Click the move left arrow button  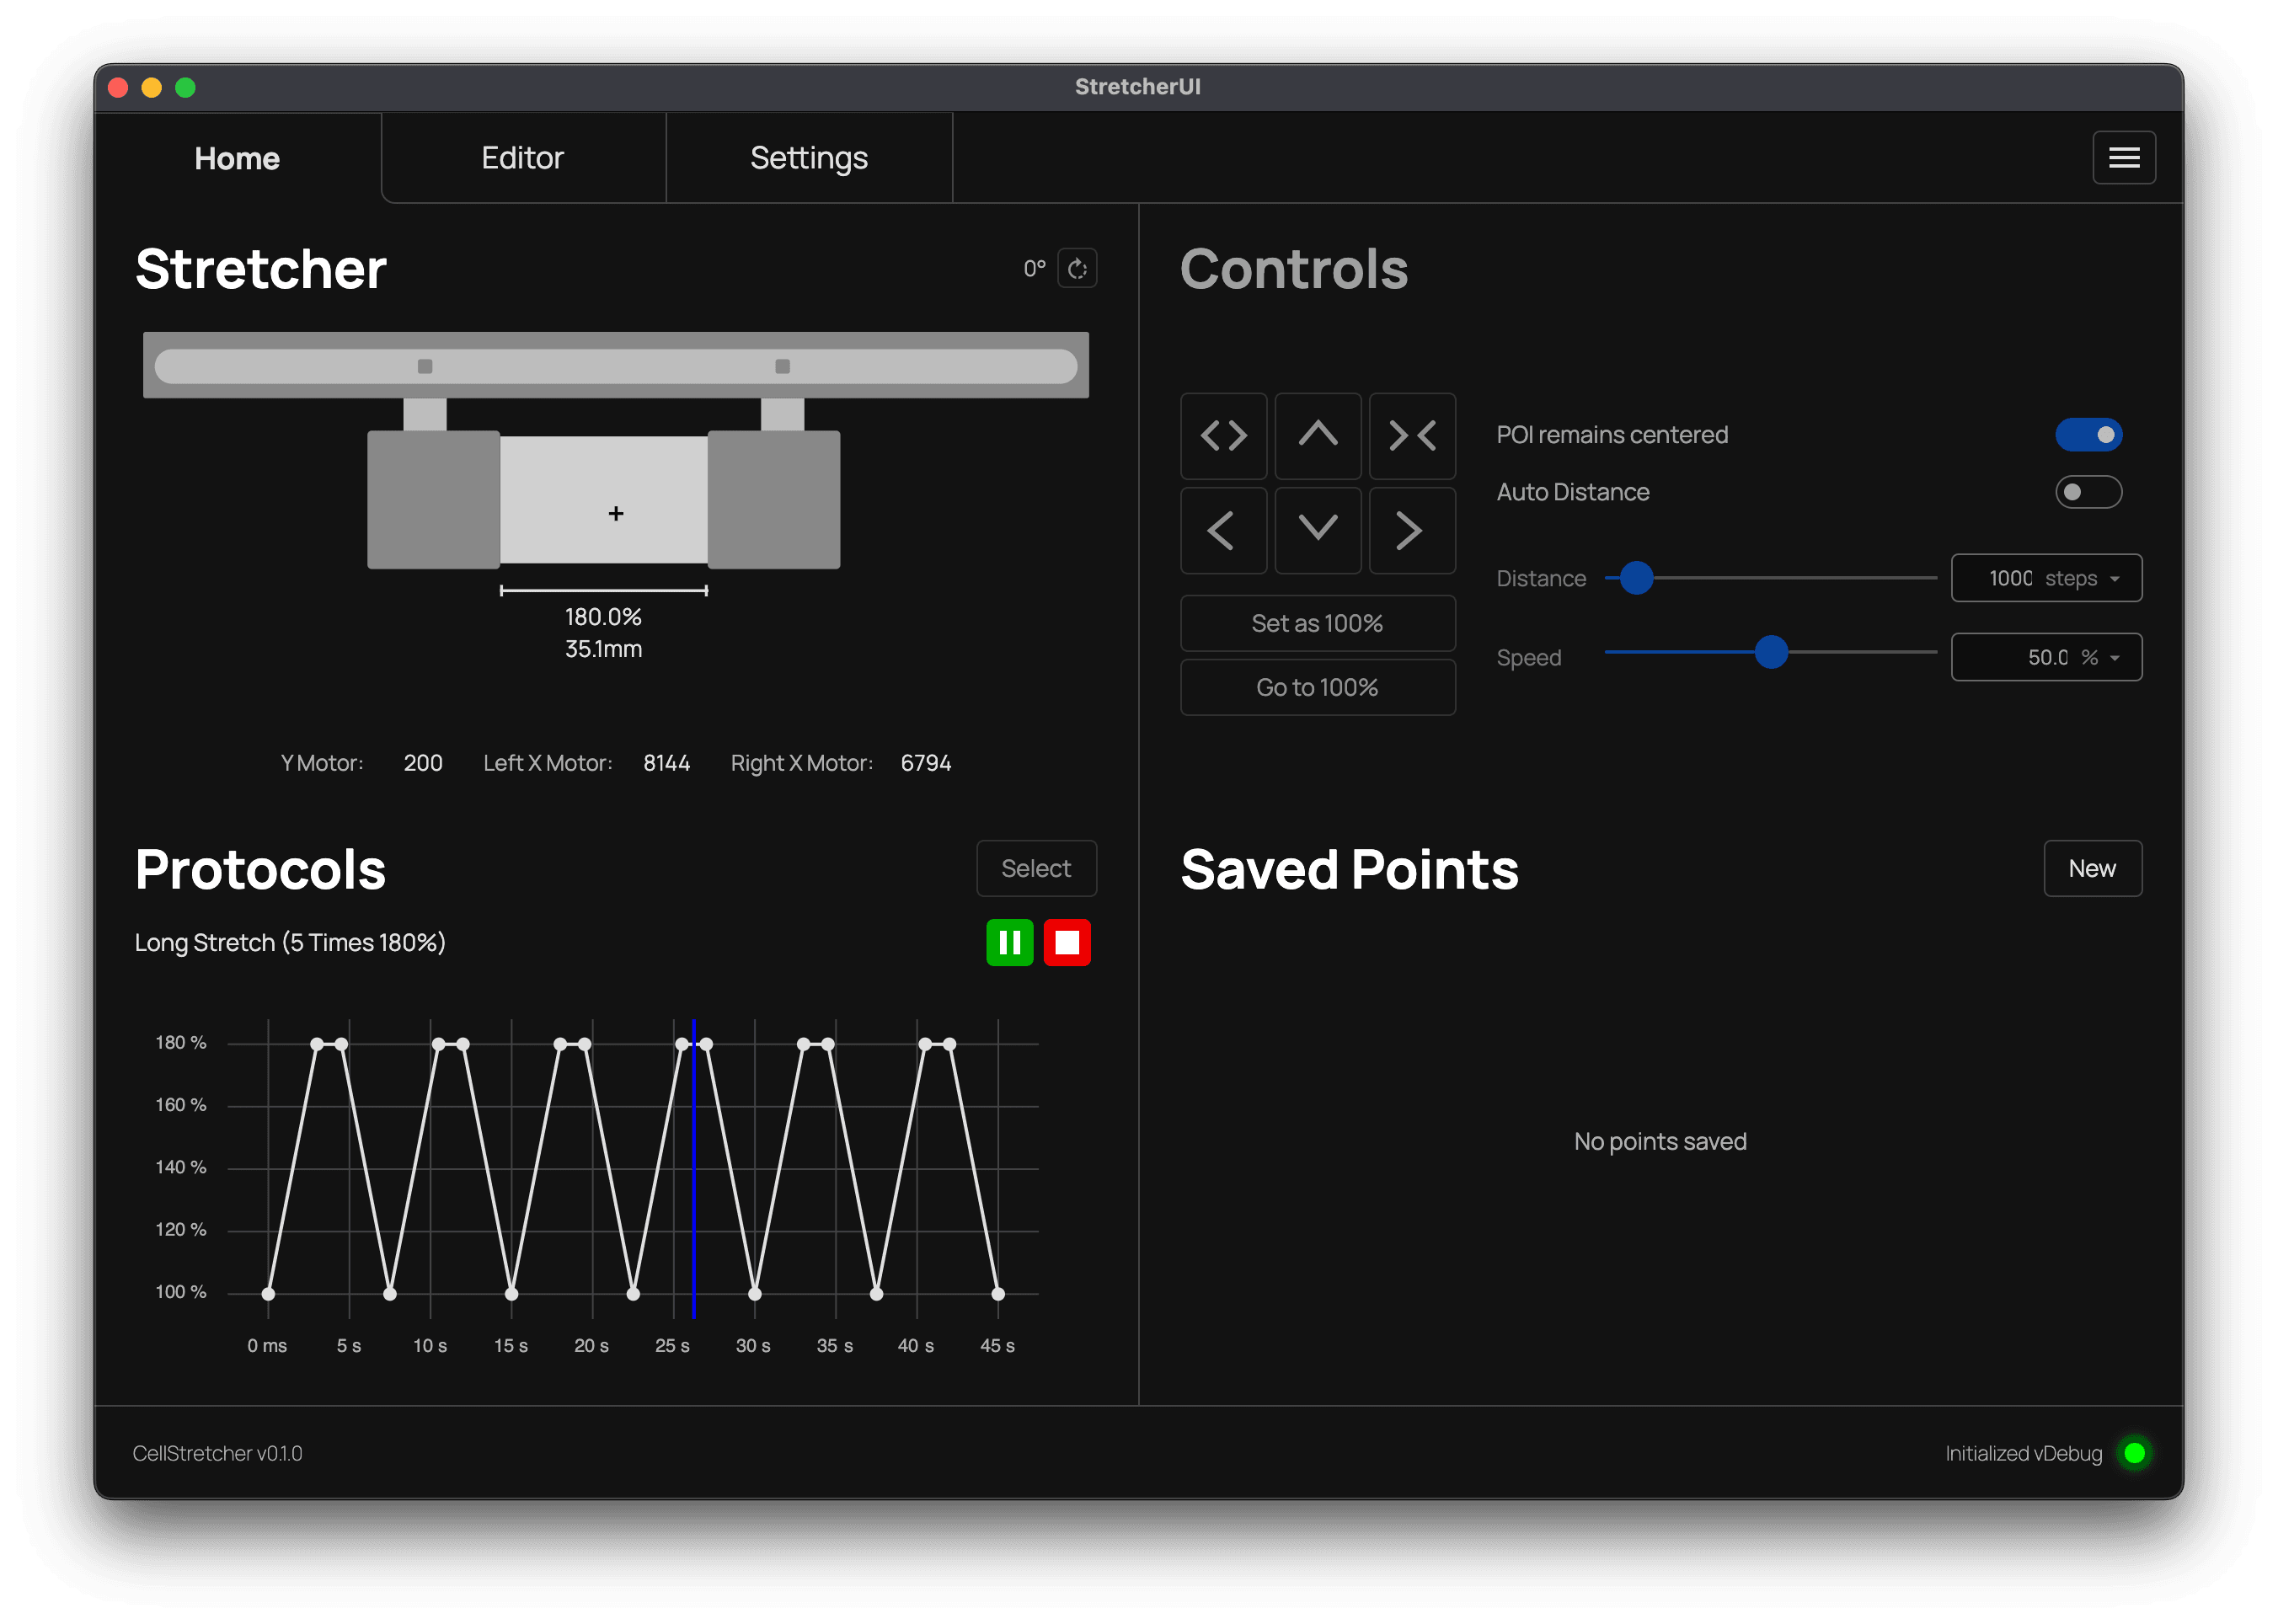click(1223, 530)
